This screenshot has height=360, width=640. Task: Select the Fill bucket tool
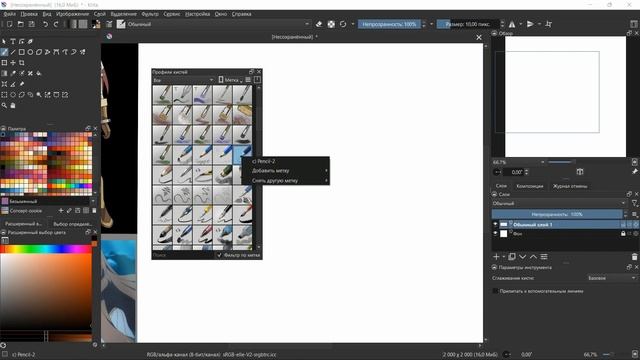pyautogui.click(x=39, y=73)
